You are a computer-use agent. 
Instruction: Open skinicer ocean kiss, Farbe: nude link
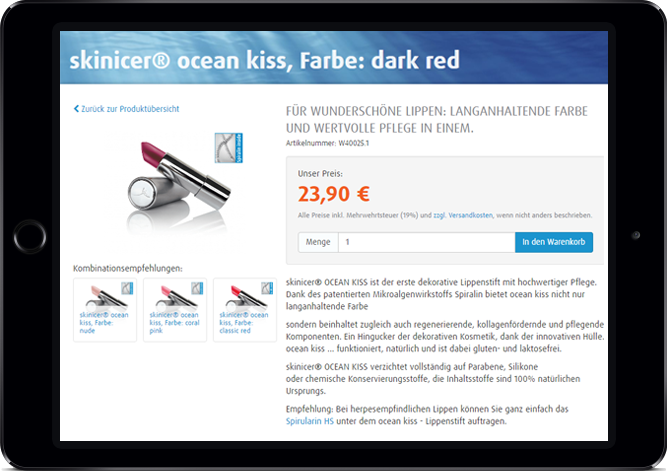click(104, 323)
